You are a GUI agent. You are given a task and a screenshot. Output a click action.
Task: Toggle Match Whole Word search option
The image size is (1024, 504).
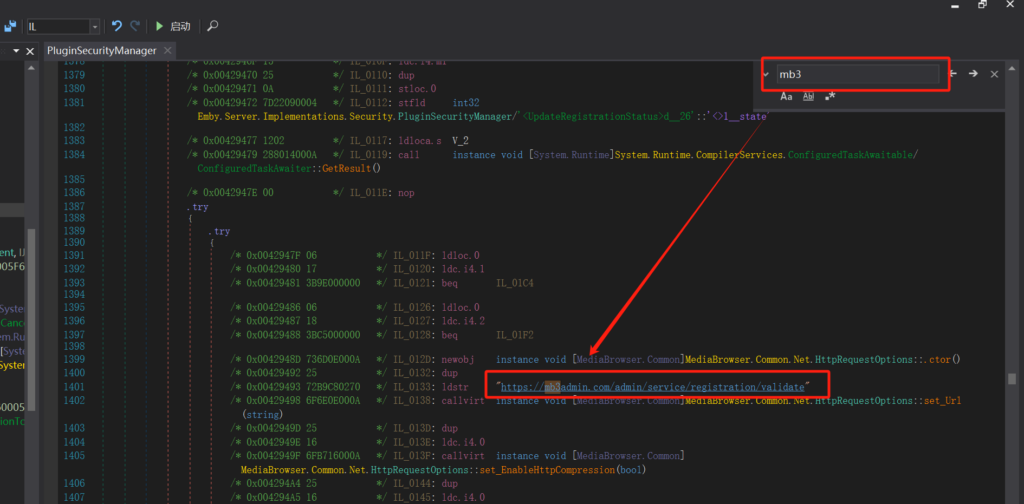[808, 97]
